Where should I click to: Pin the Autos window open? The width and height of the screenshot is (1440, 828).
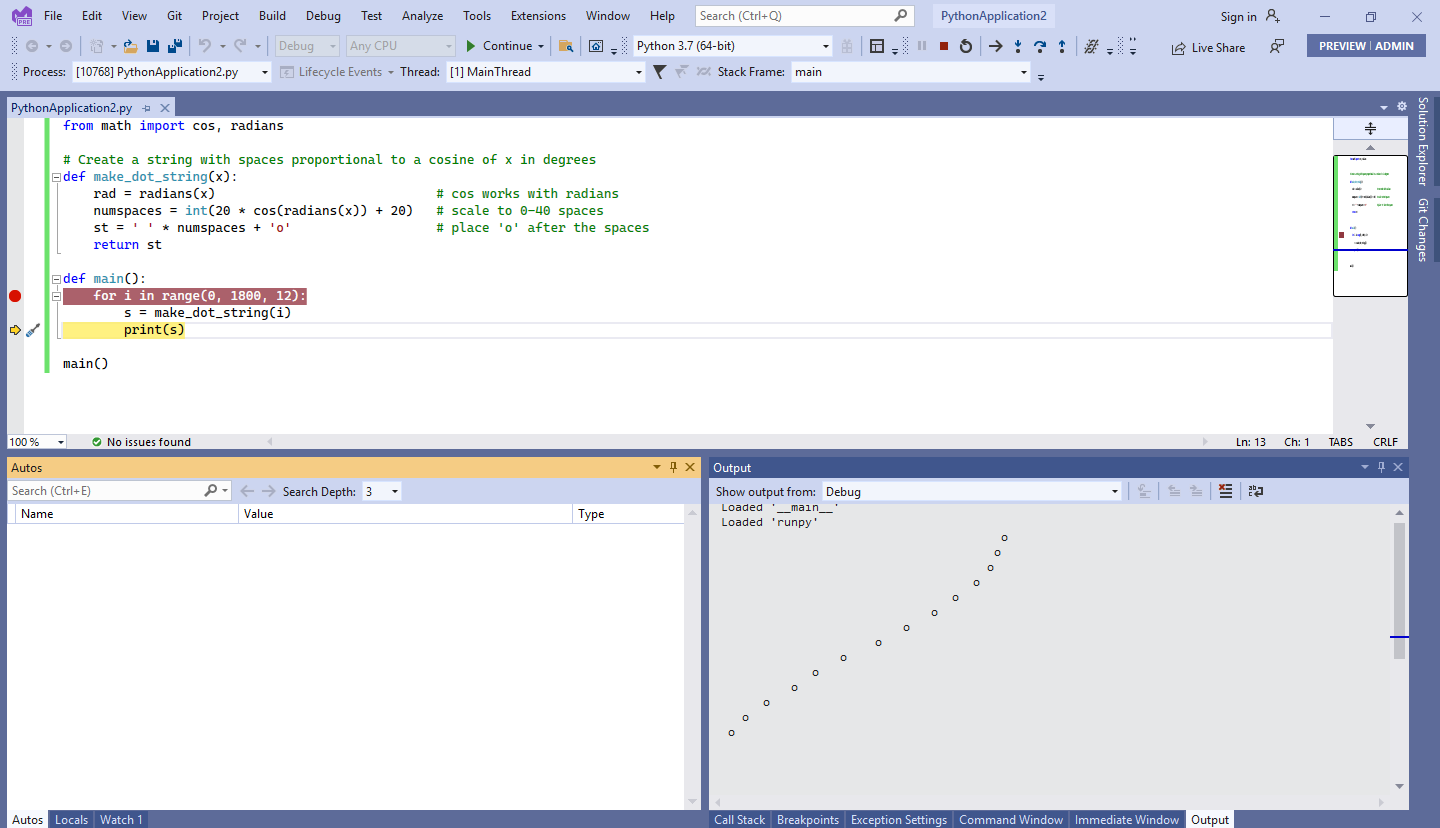(x=673, y=467)
